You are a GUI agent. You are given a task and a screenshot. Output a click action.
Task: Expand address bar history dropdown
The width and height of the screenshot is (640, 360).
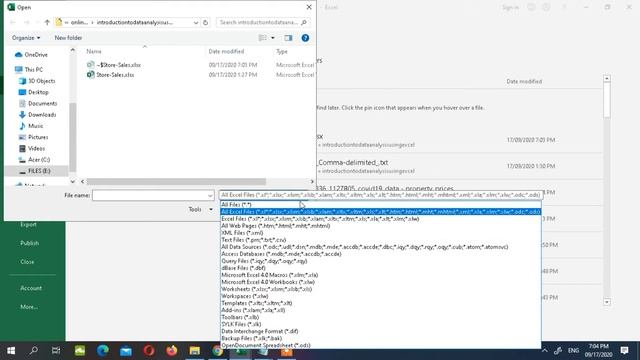tap(196, 22)
